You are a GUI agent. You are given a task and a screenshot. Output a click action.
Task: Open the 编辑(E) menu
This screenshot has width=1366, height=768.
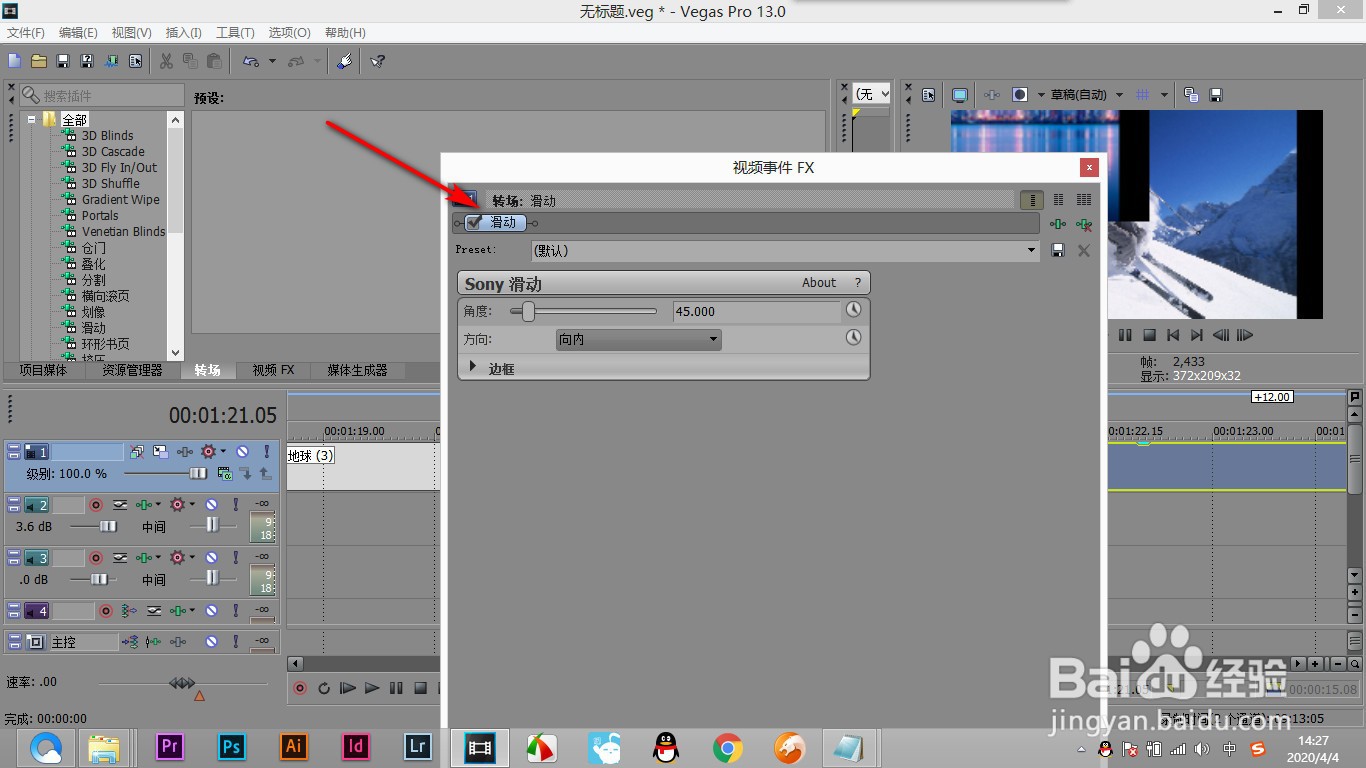(x=78, y=33)
